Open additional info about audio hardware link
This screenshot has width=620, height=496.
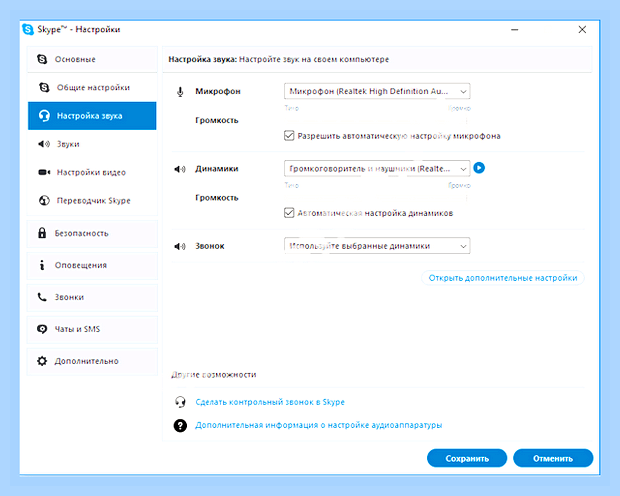318,425
